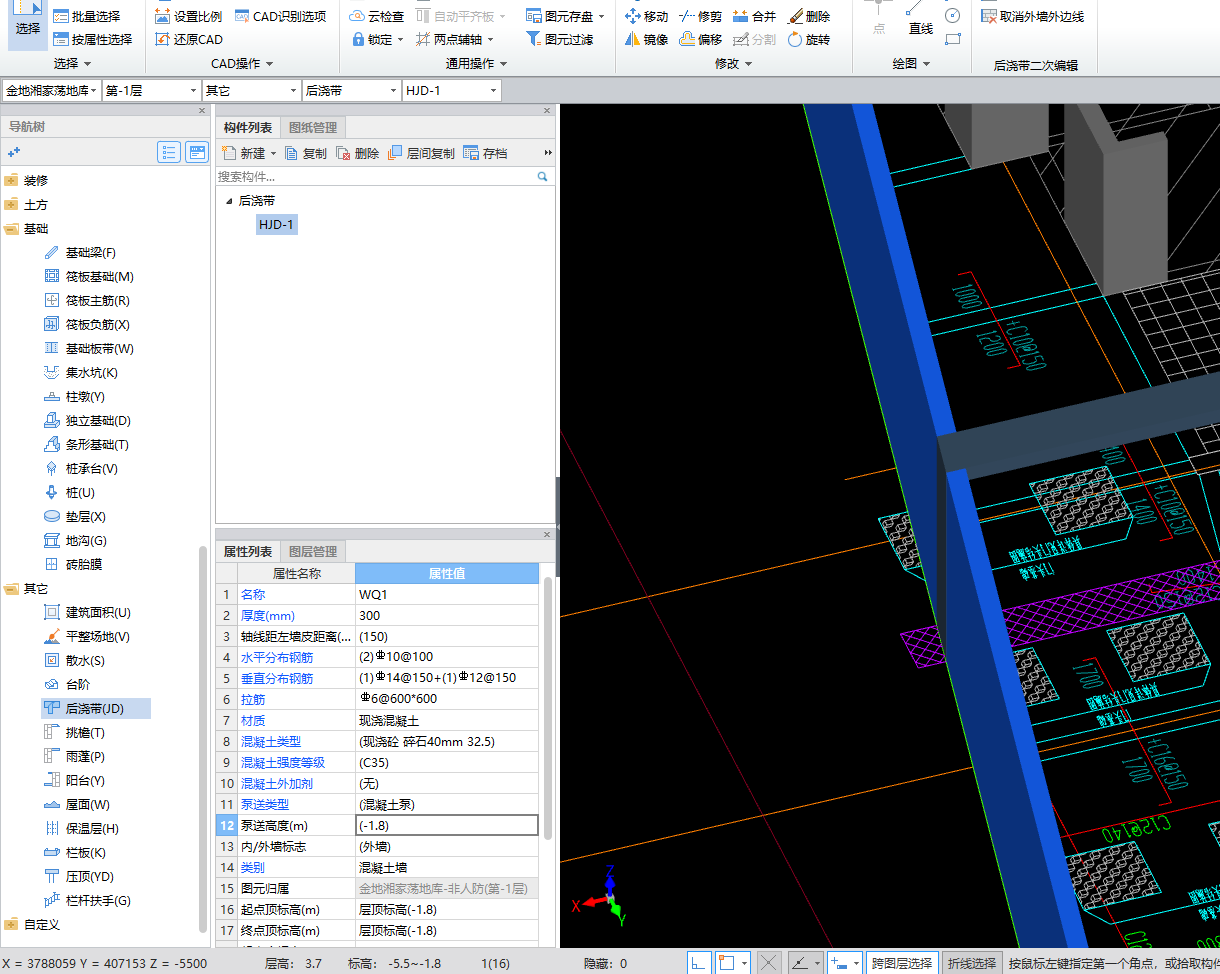Select the 合并 merge tool
Screen dimensions: 1220x974
(754, 17)
